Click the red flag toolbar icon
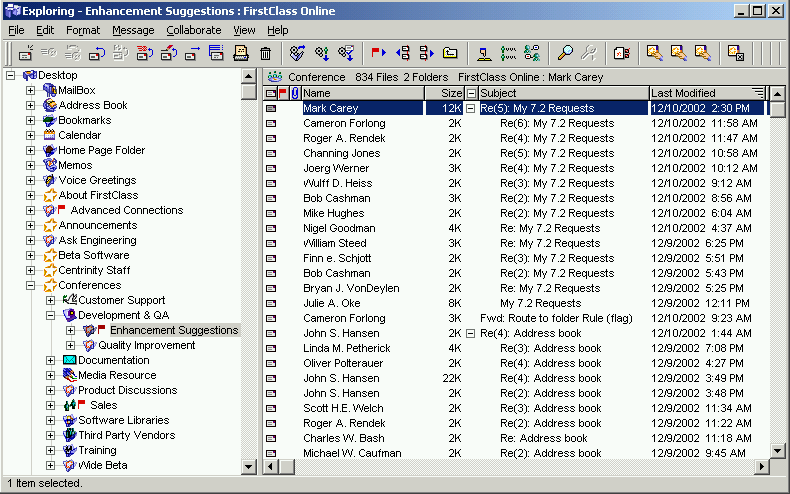 [x=378, y=53]
